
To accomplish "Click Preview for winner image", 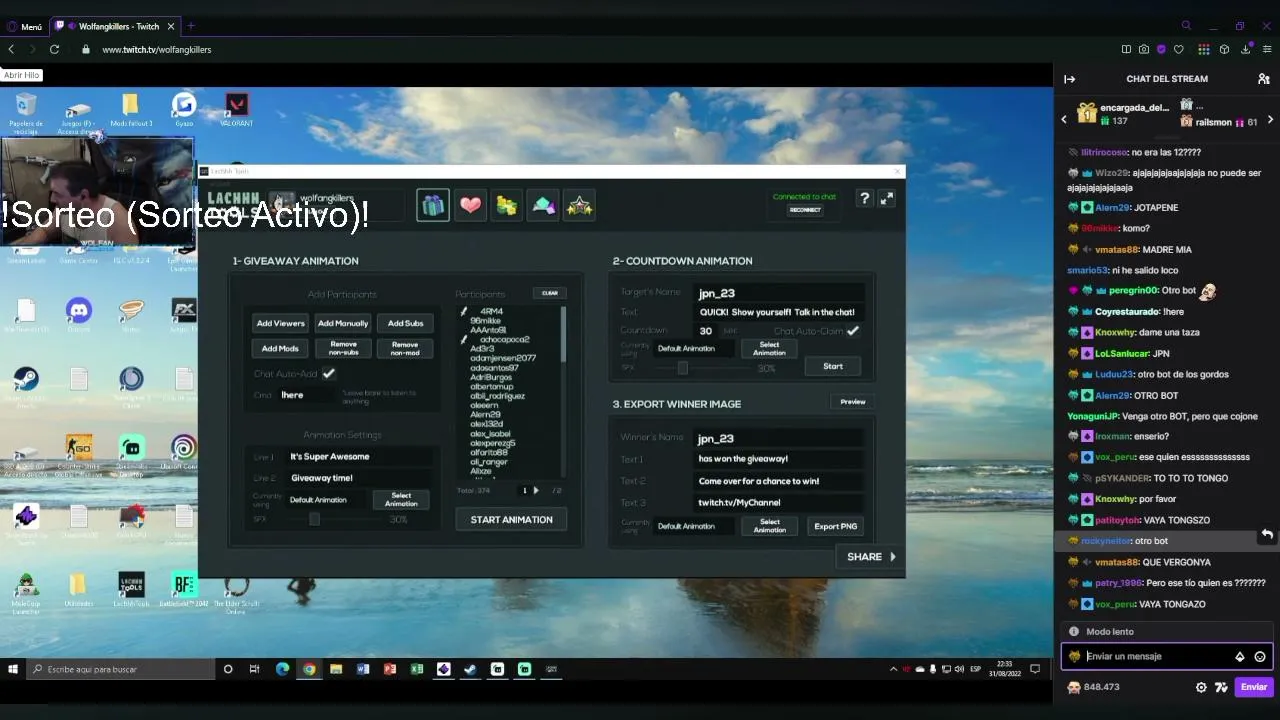I will (x=853, y=402).
